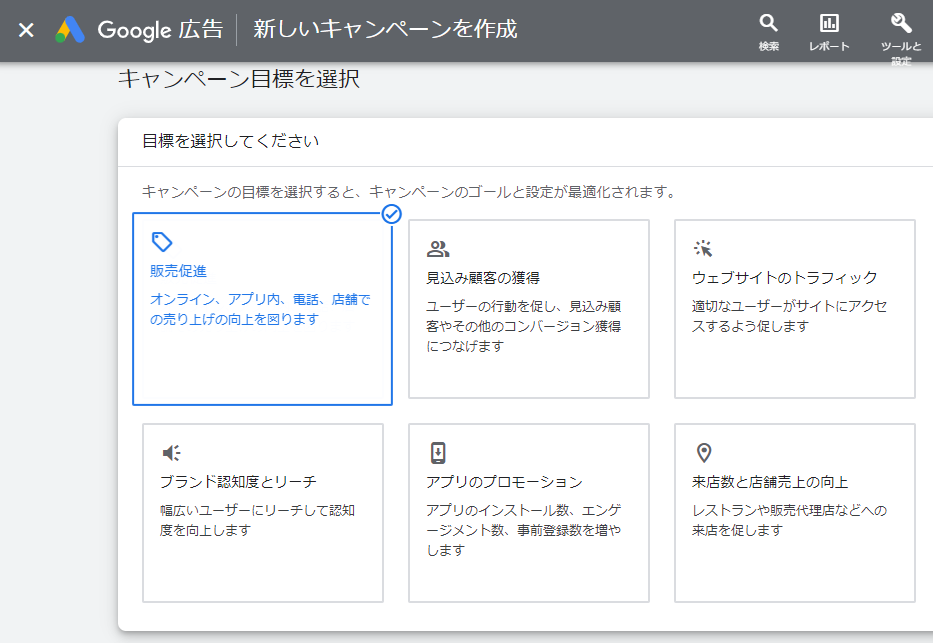933x643 pixels.
Task: Click the Google 広告 logo
Action: (x=139, y=30)
